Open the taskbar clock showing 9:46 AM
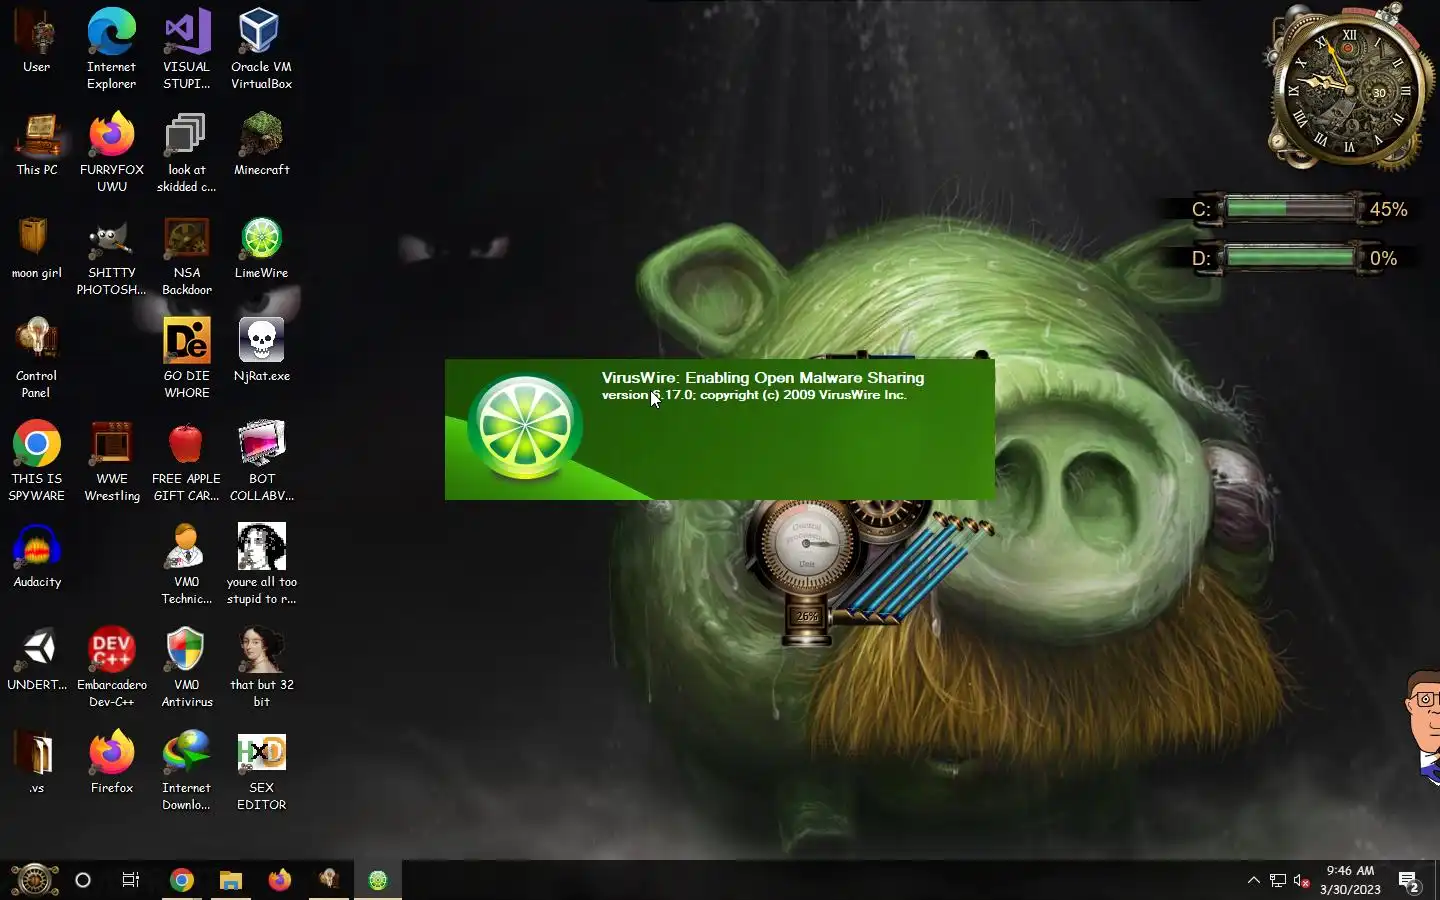This screenshot has width=1440, height=900. point(1350,880)
